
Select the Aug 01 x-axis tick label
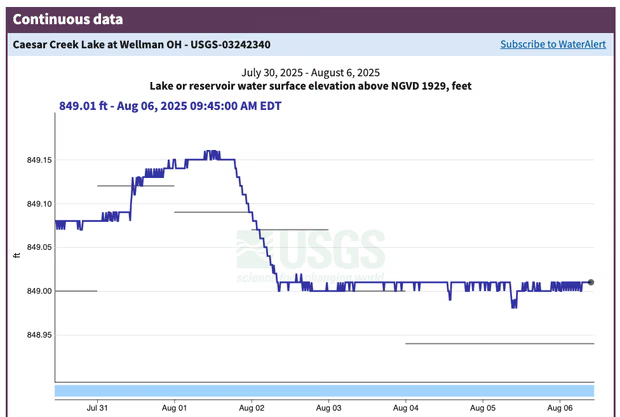pyautogui.click(x=174, y=408)
